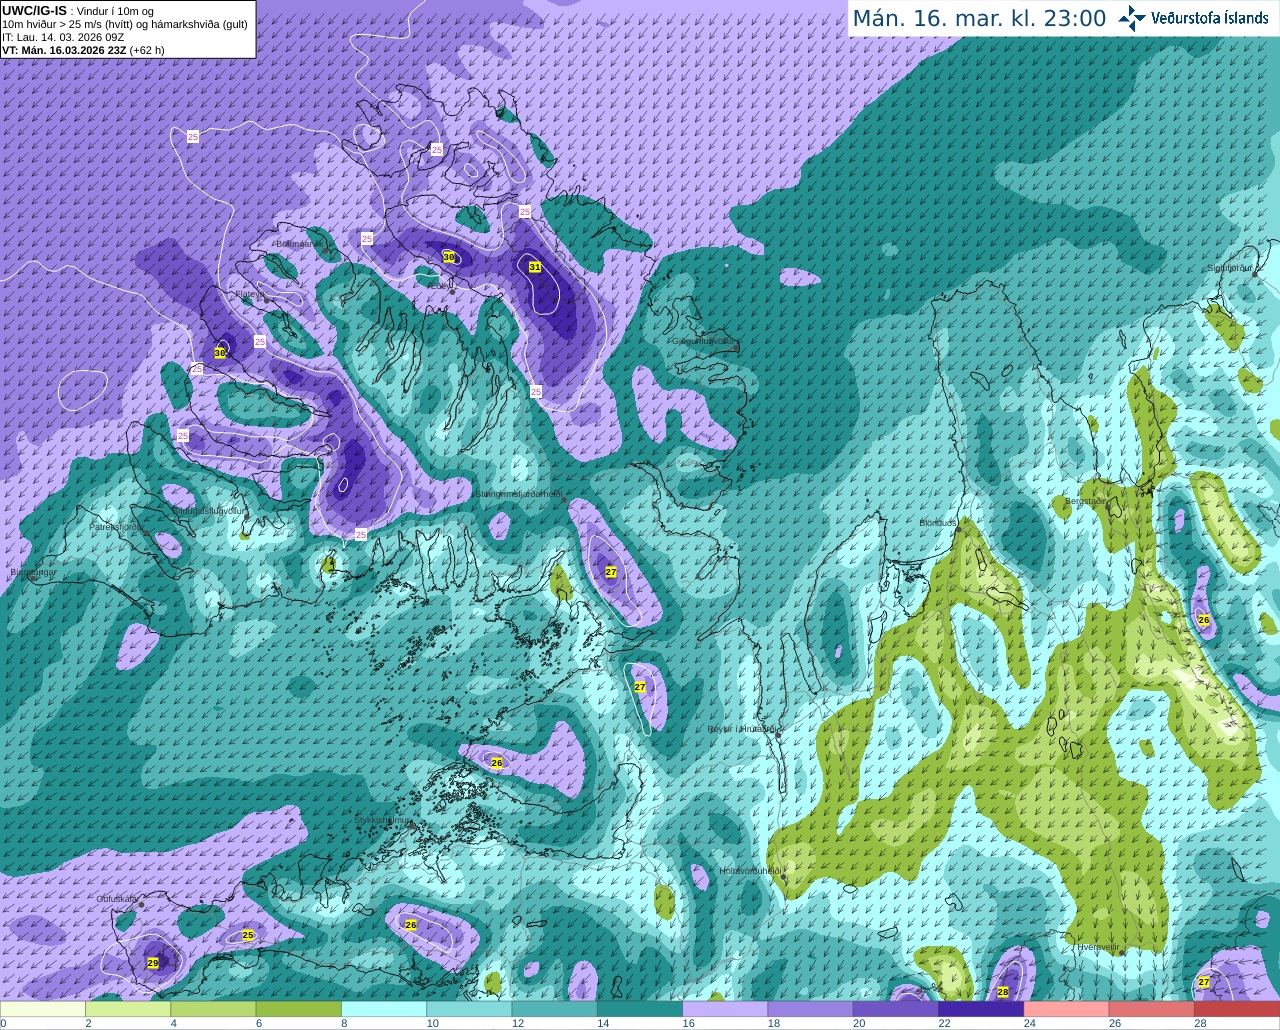
Task: Click the IT: Lau. 14. 03. 2026 09Z line
Action: click(63, 37)
